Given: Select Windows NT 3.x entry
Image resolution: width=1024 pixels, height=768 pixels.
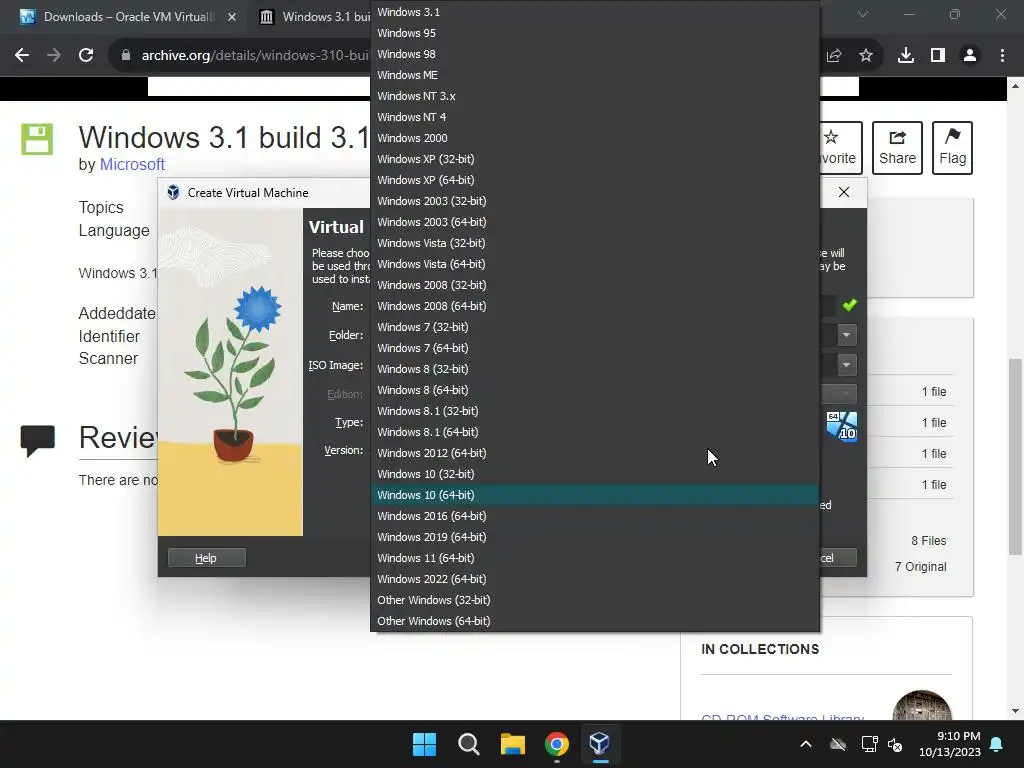Looking at the screenshot, I should 594,96.
